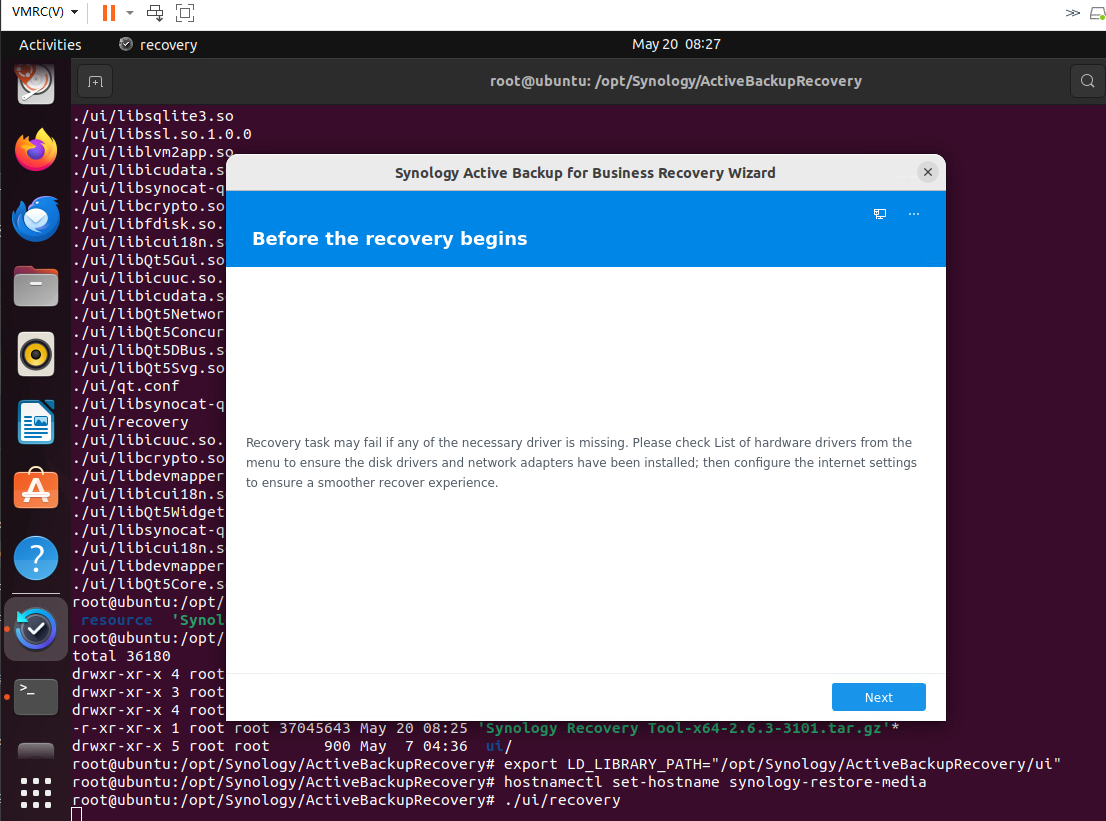This screenshot has width=1106, height=821.
Task: Open the Activities overview
Action: click(50, 44)
